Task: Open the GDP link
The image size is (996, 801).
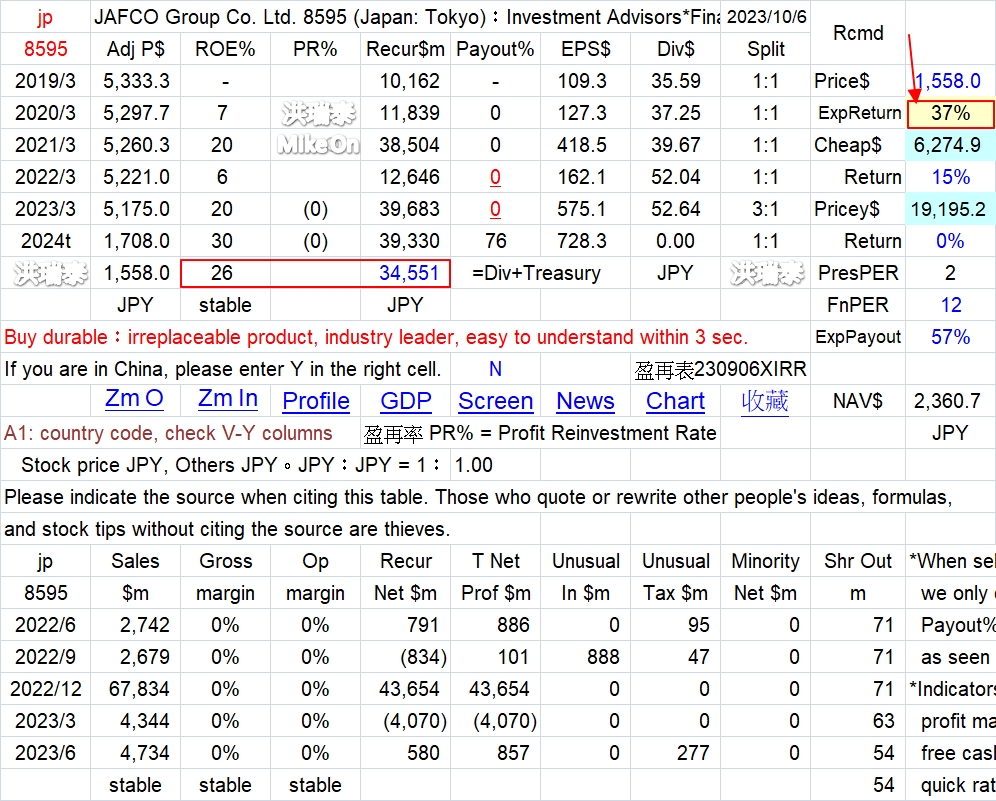Action: 406,401
